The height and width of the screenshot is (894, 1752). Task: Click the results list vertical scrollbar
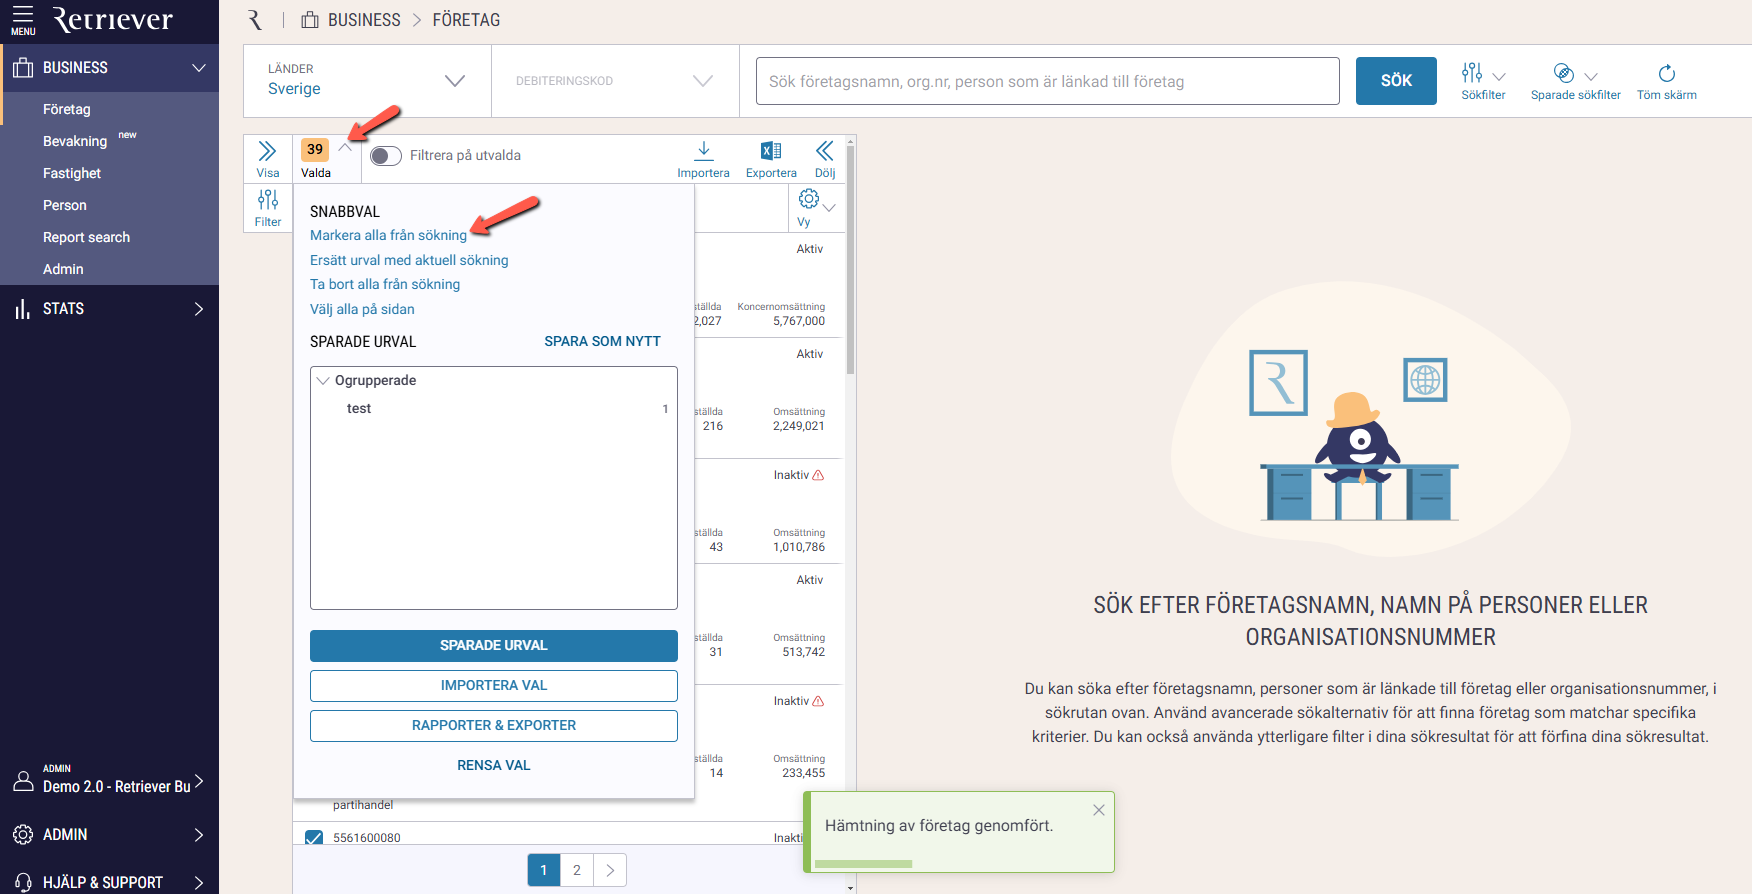click(851, 260)
